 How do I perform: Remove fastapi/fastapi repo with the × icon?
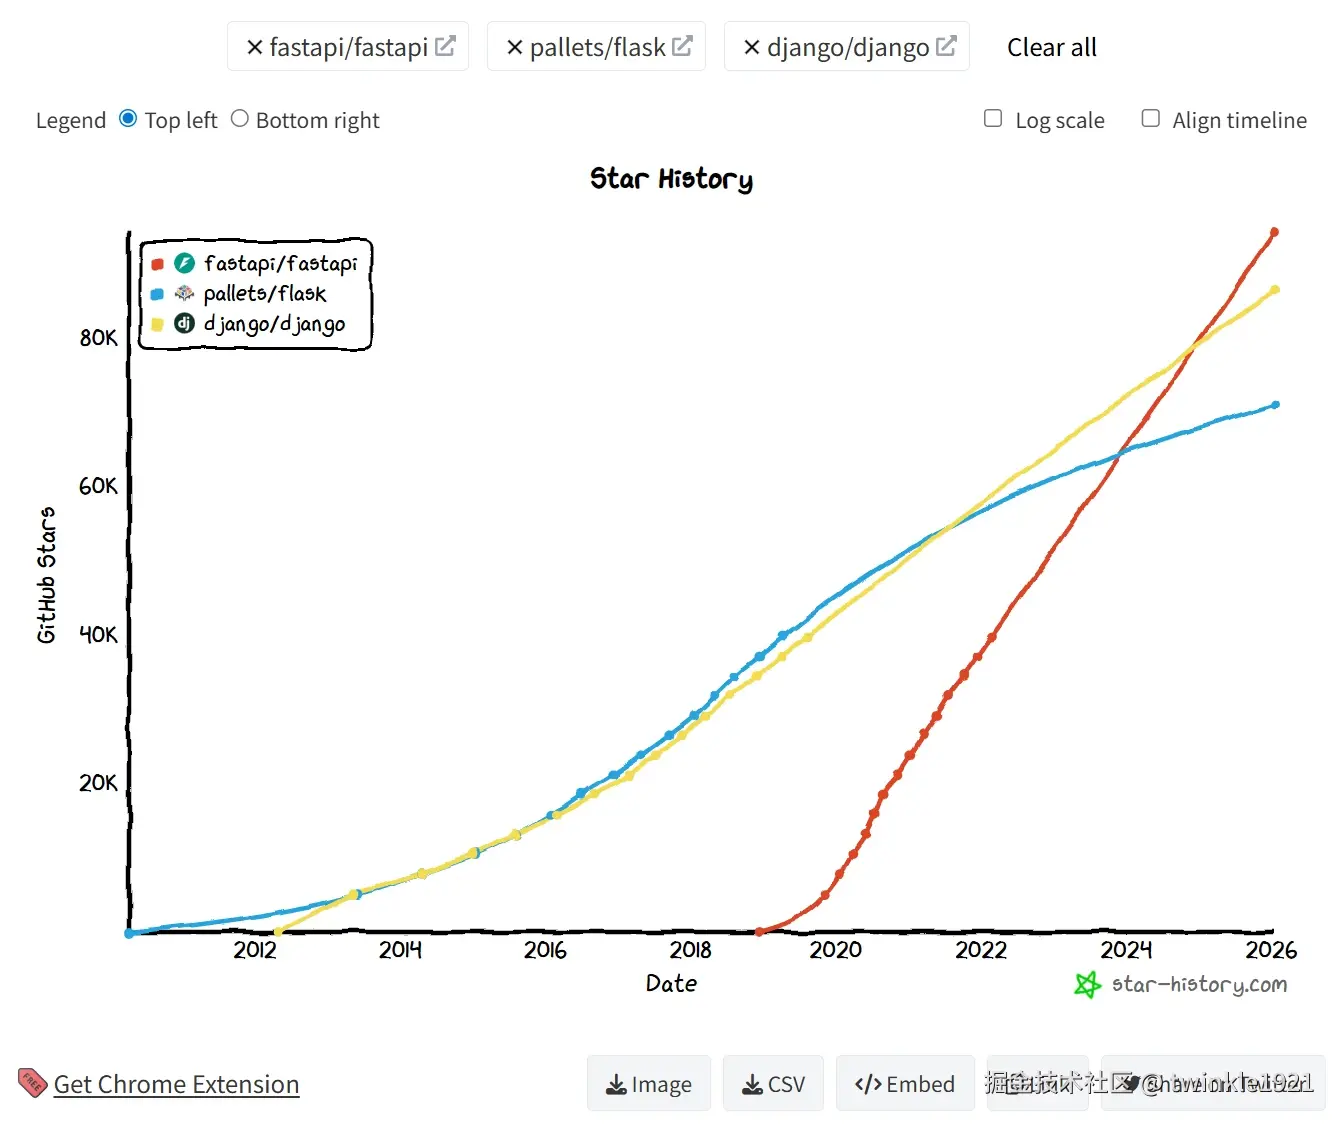255,47
